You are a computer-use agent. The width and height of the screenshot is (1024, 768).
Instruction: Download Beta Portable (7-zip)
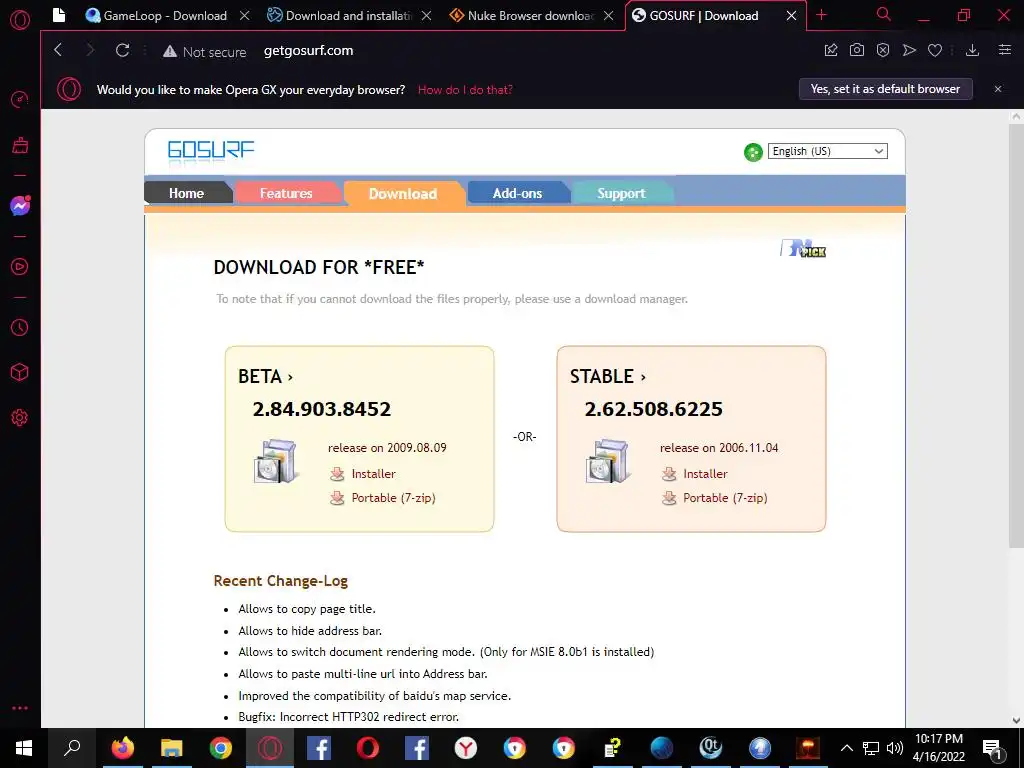[392, 498]
